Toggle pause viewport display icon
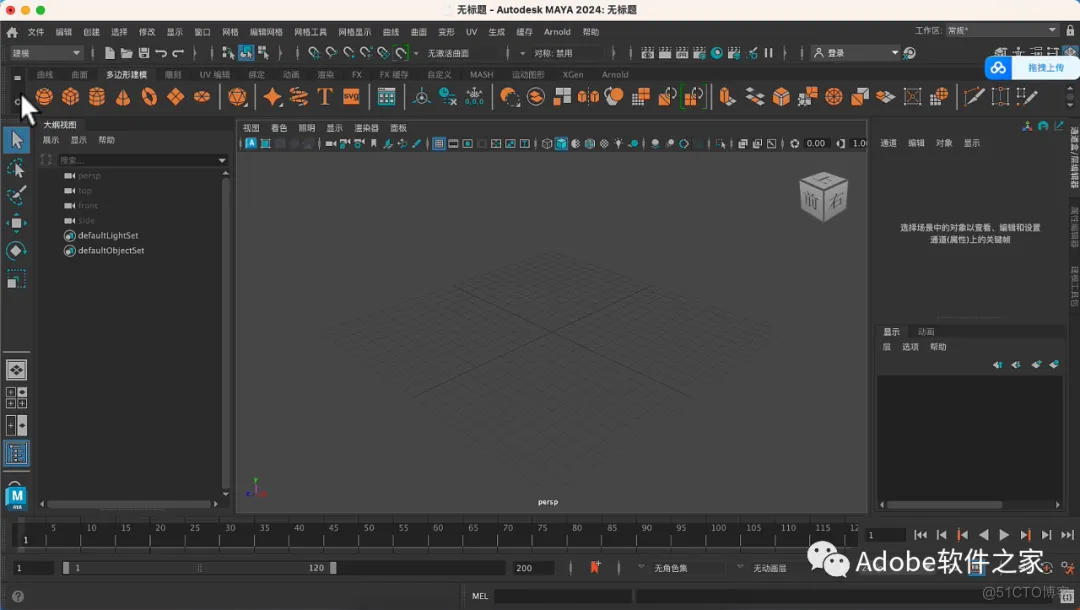 768,53
